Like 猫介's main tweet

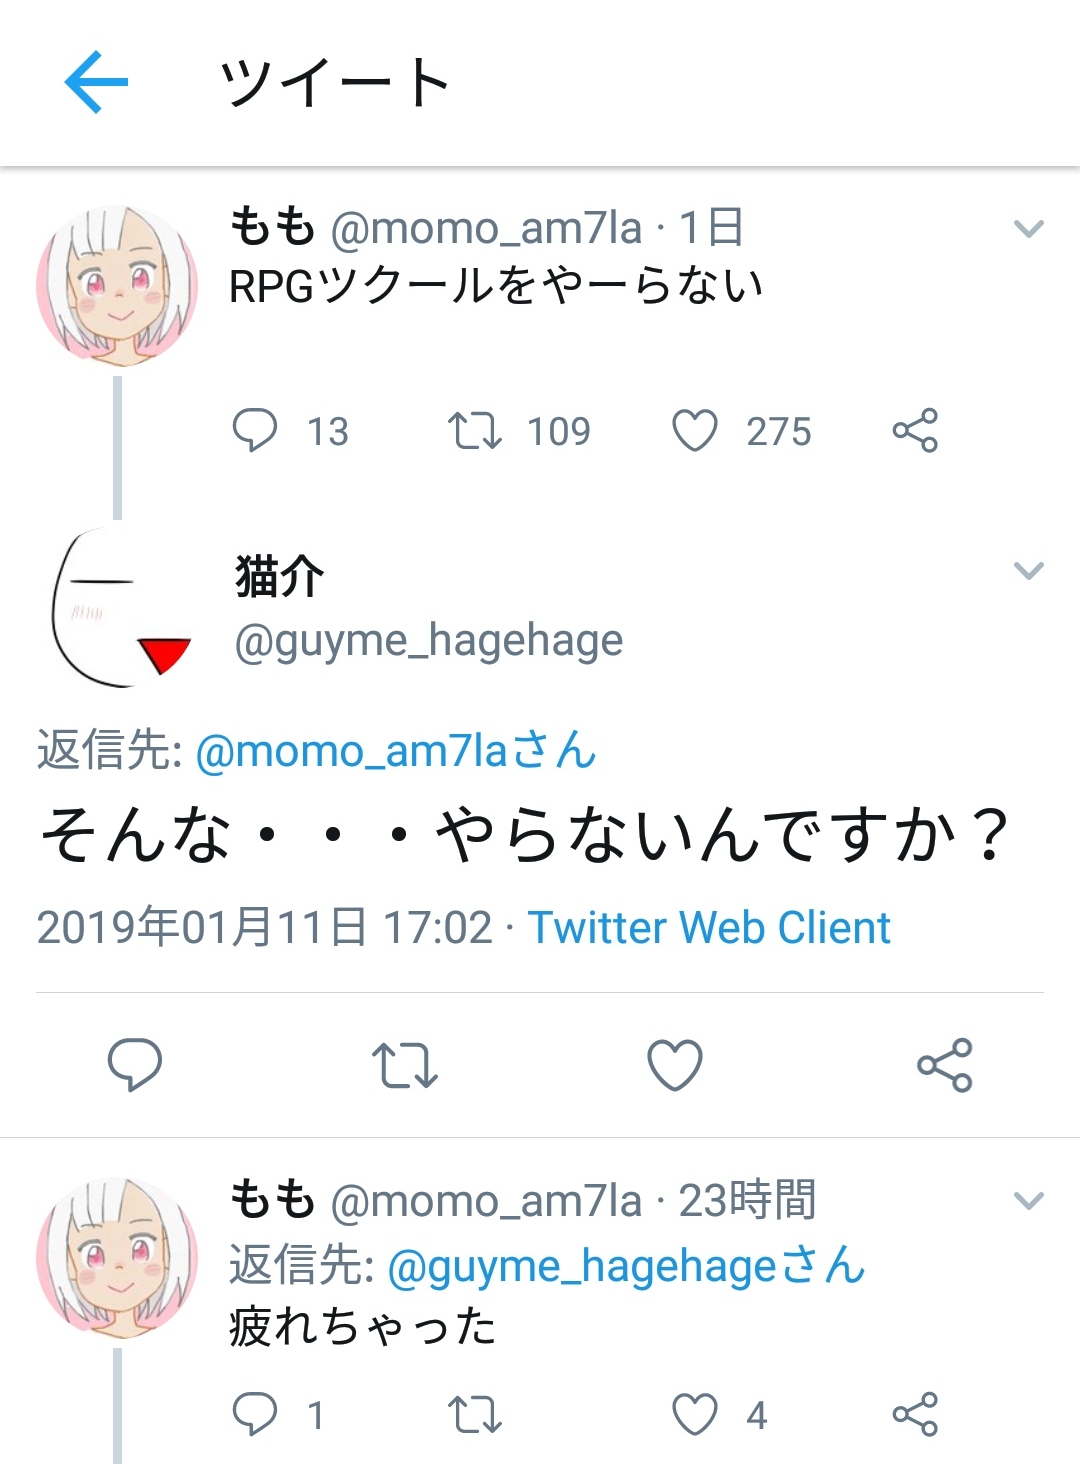[675, 1064]
